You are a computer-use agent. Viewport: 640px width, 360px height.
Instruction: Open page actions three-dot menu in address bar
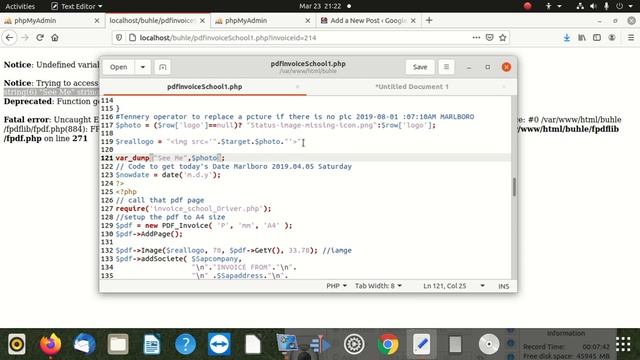pyautogui.click(x=476, y=38)
